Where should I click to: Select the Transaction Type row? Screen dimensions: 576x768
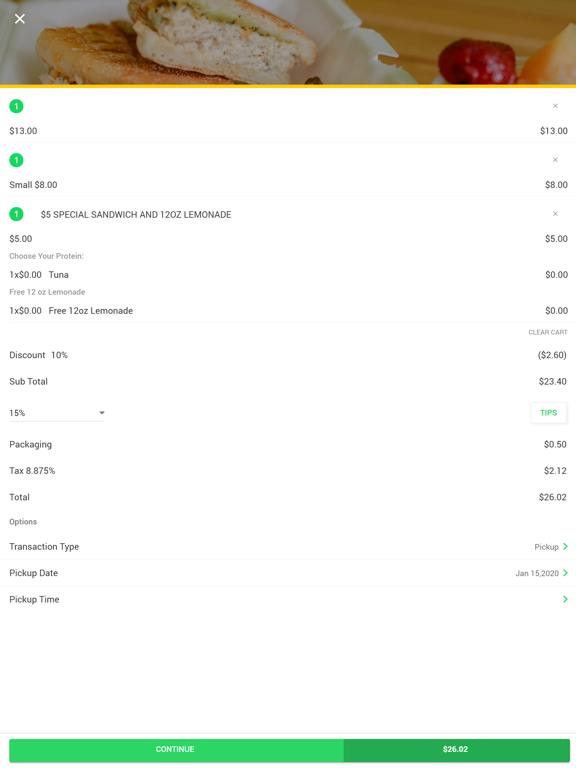[x=288, y=547]
